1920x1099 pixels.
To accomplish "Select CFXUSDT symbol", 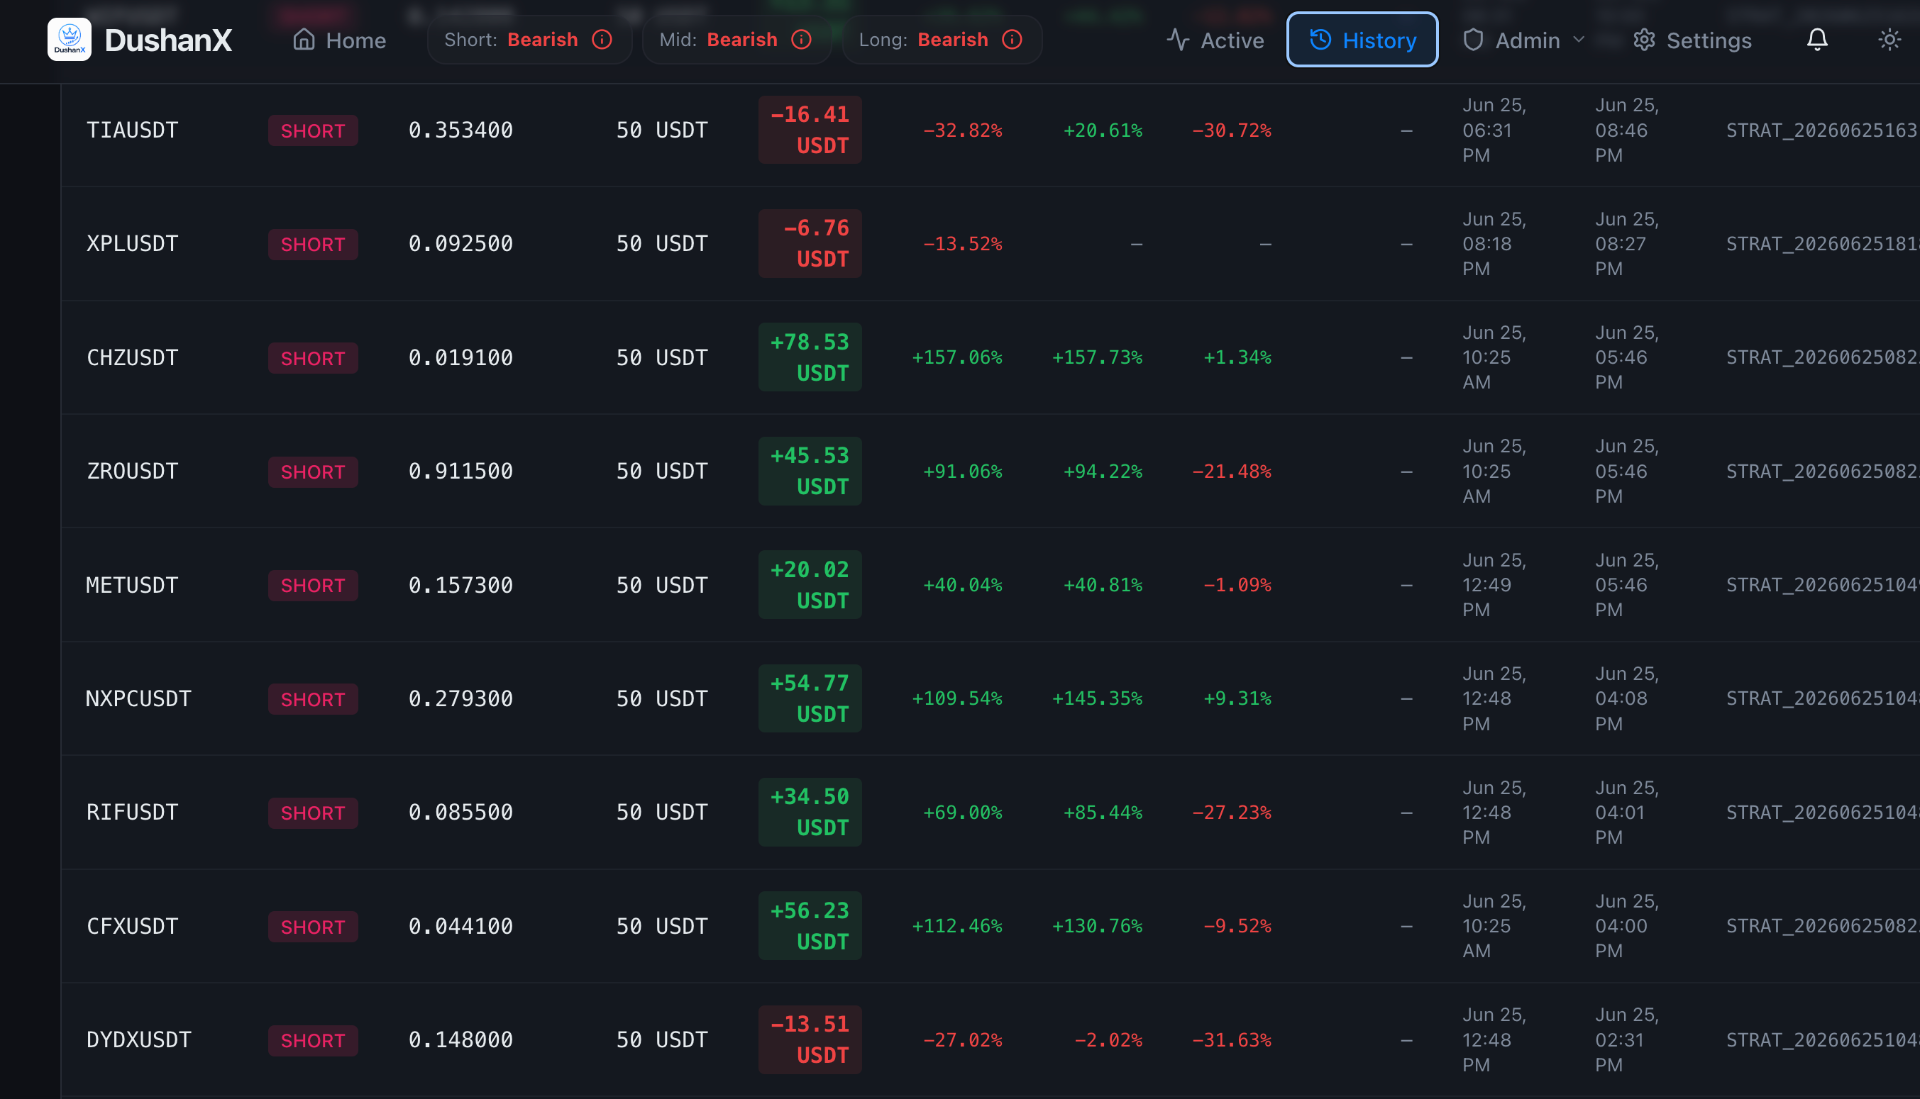I will pyautogui.click(x=132, y=926).
